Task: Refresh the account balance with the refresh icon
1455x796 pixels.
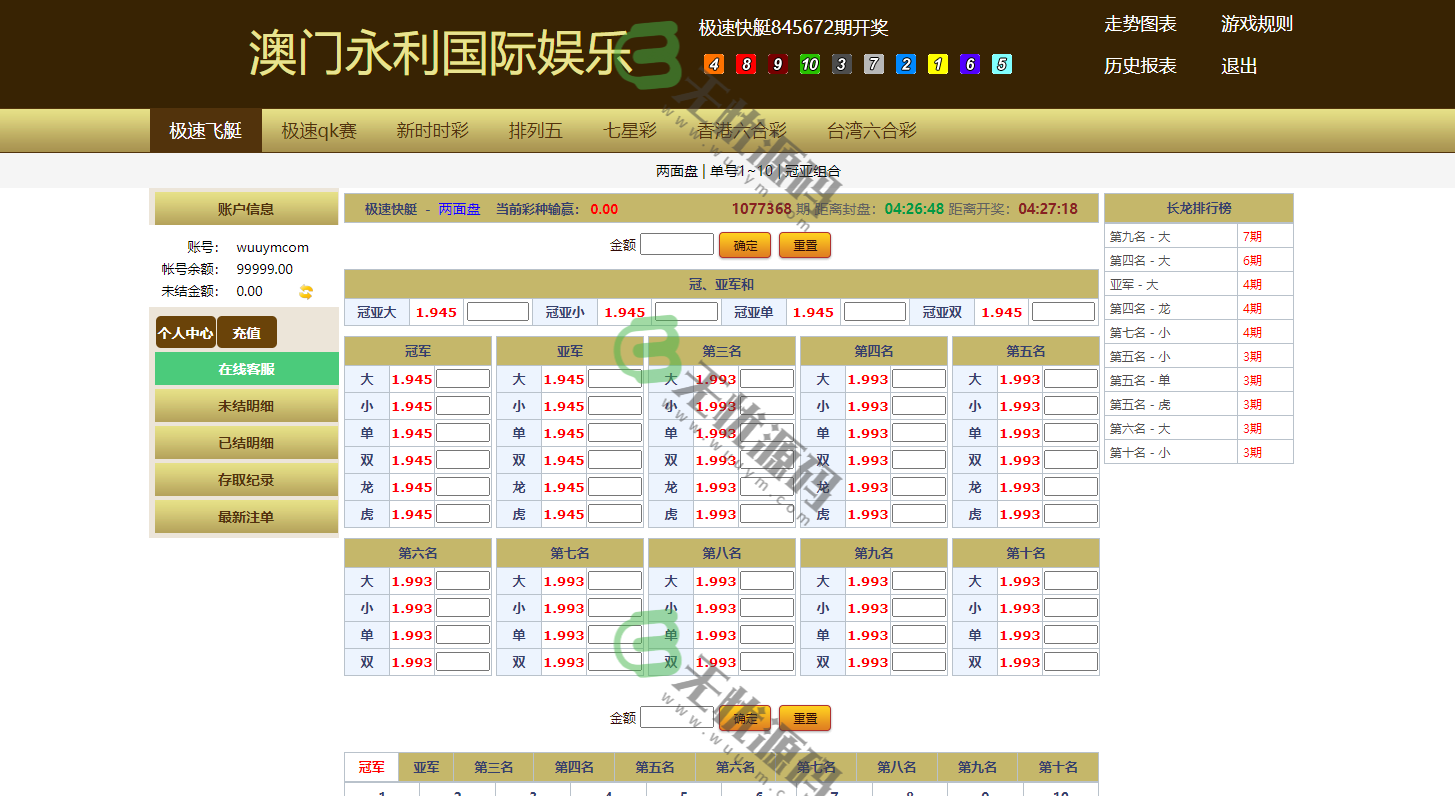Action: pos(306,291)
